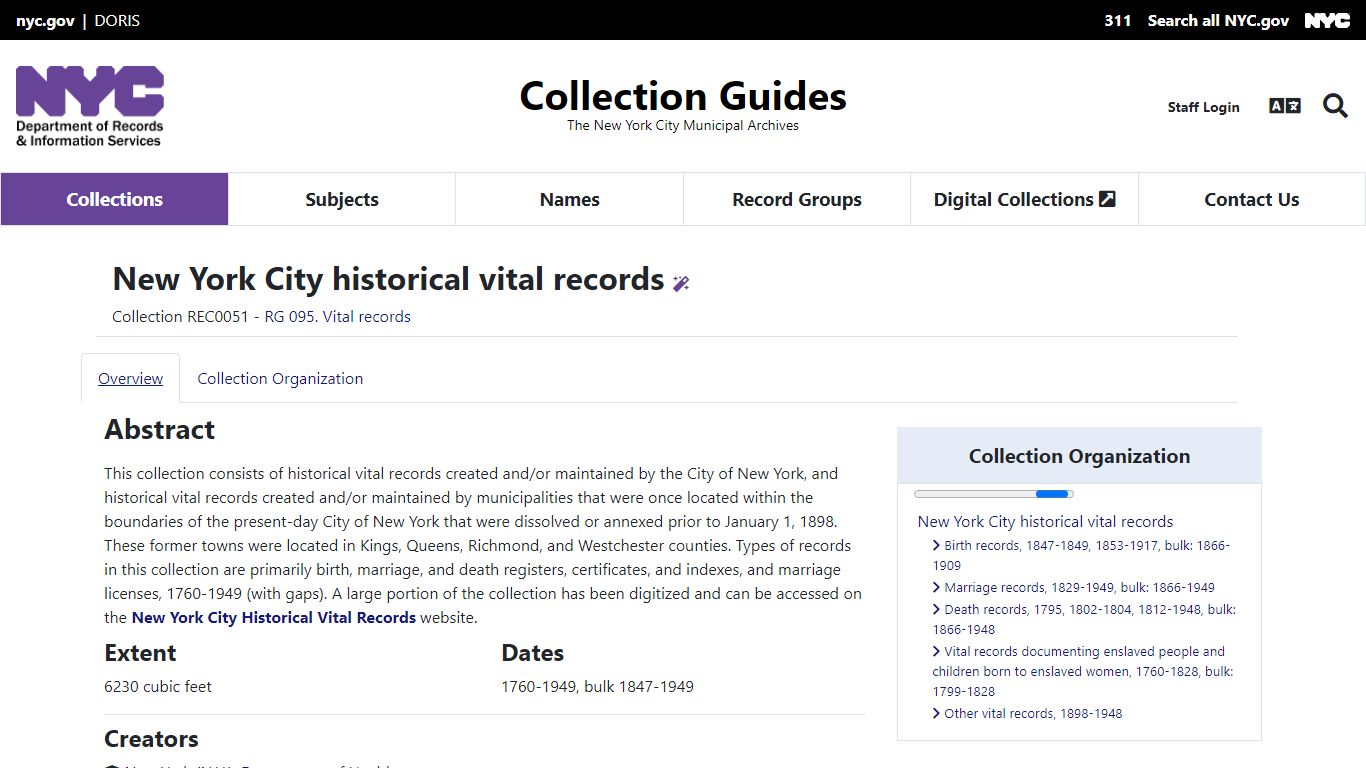Open Birth records, 1847-1849 tree entry

click(x=1081, y=555)
